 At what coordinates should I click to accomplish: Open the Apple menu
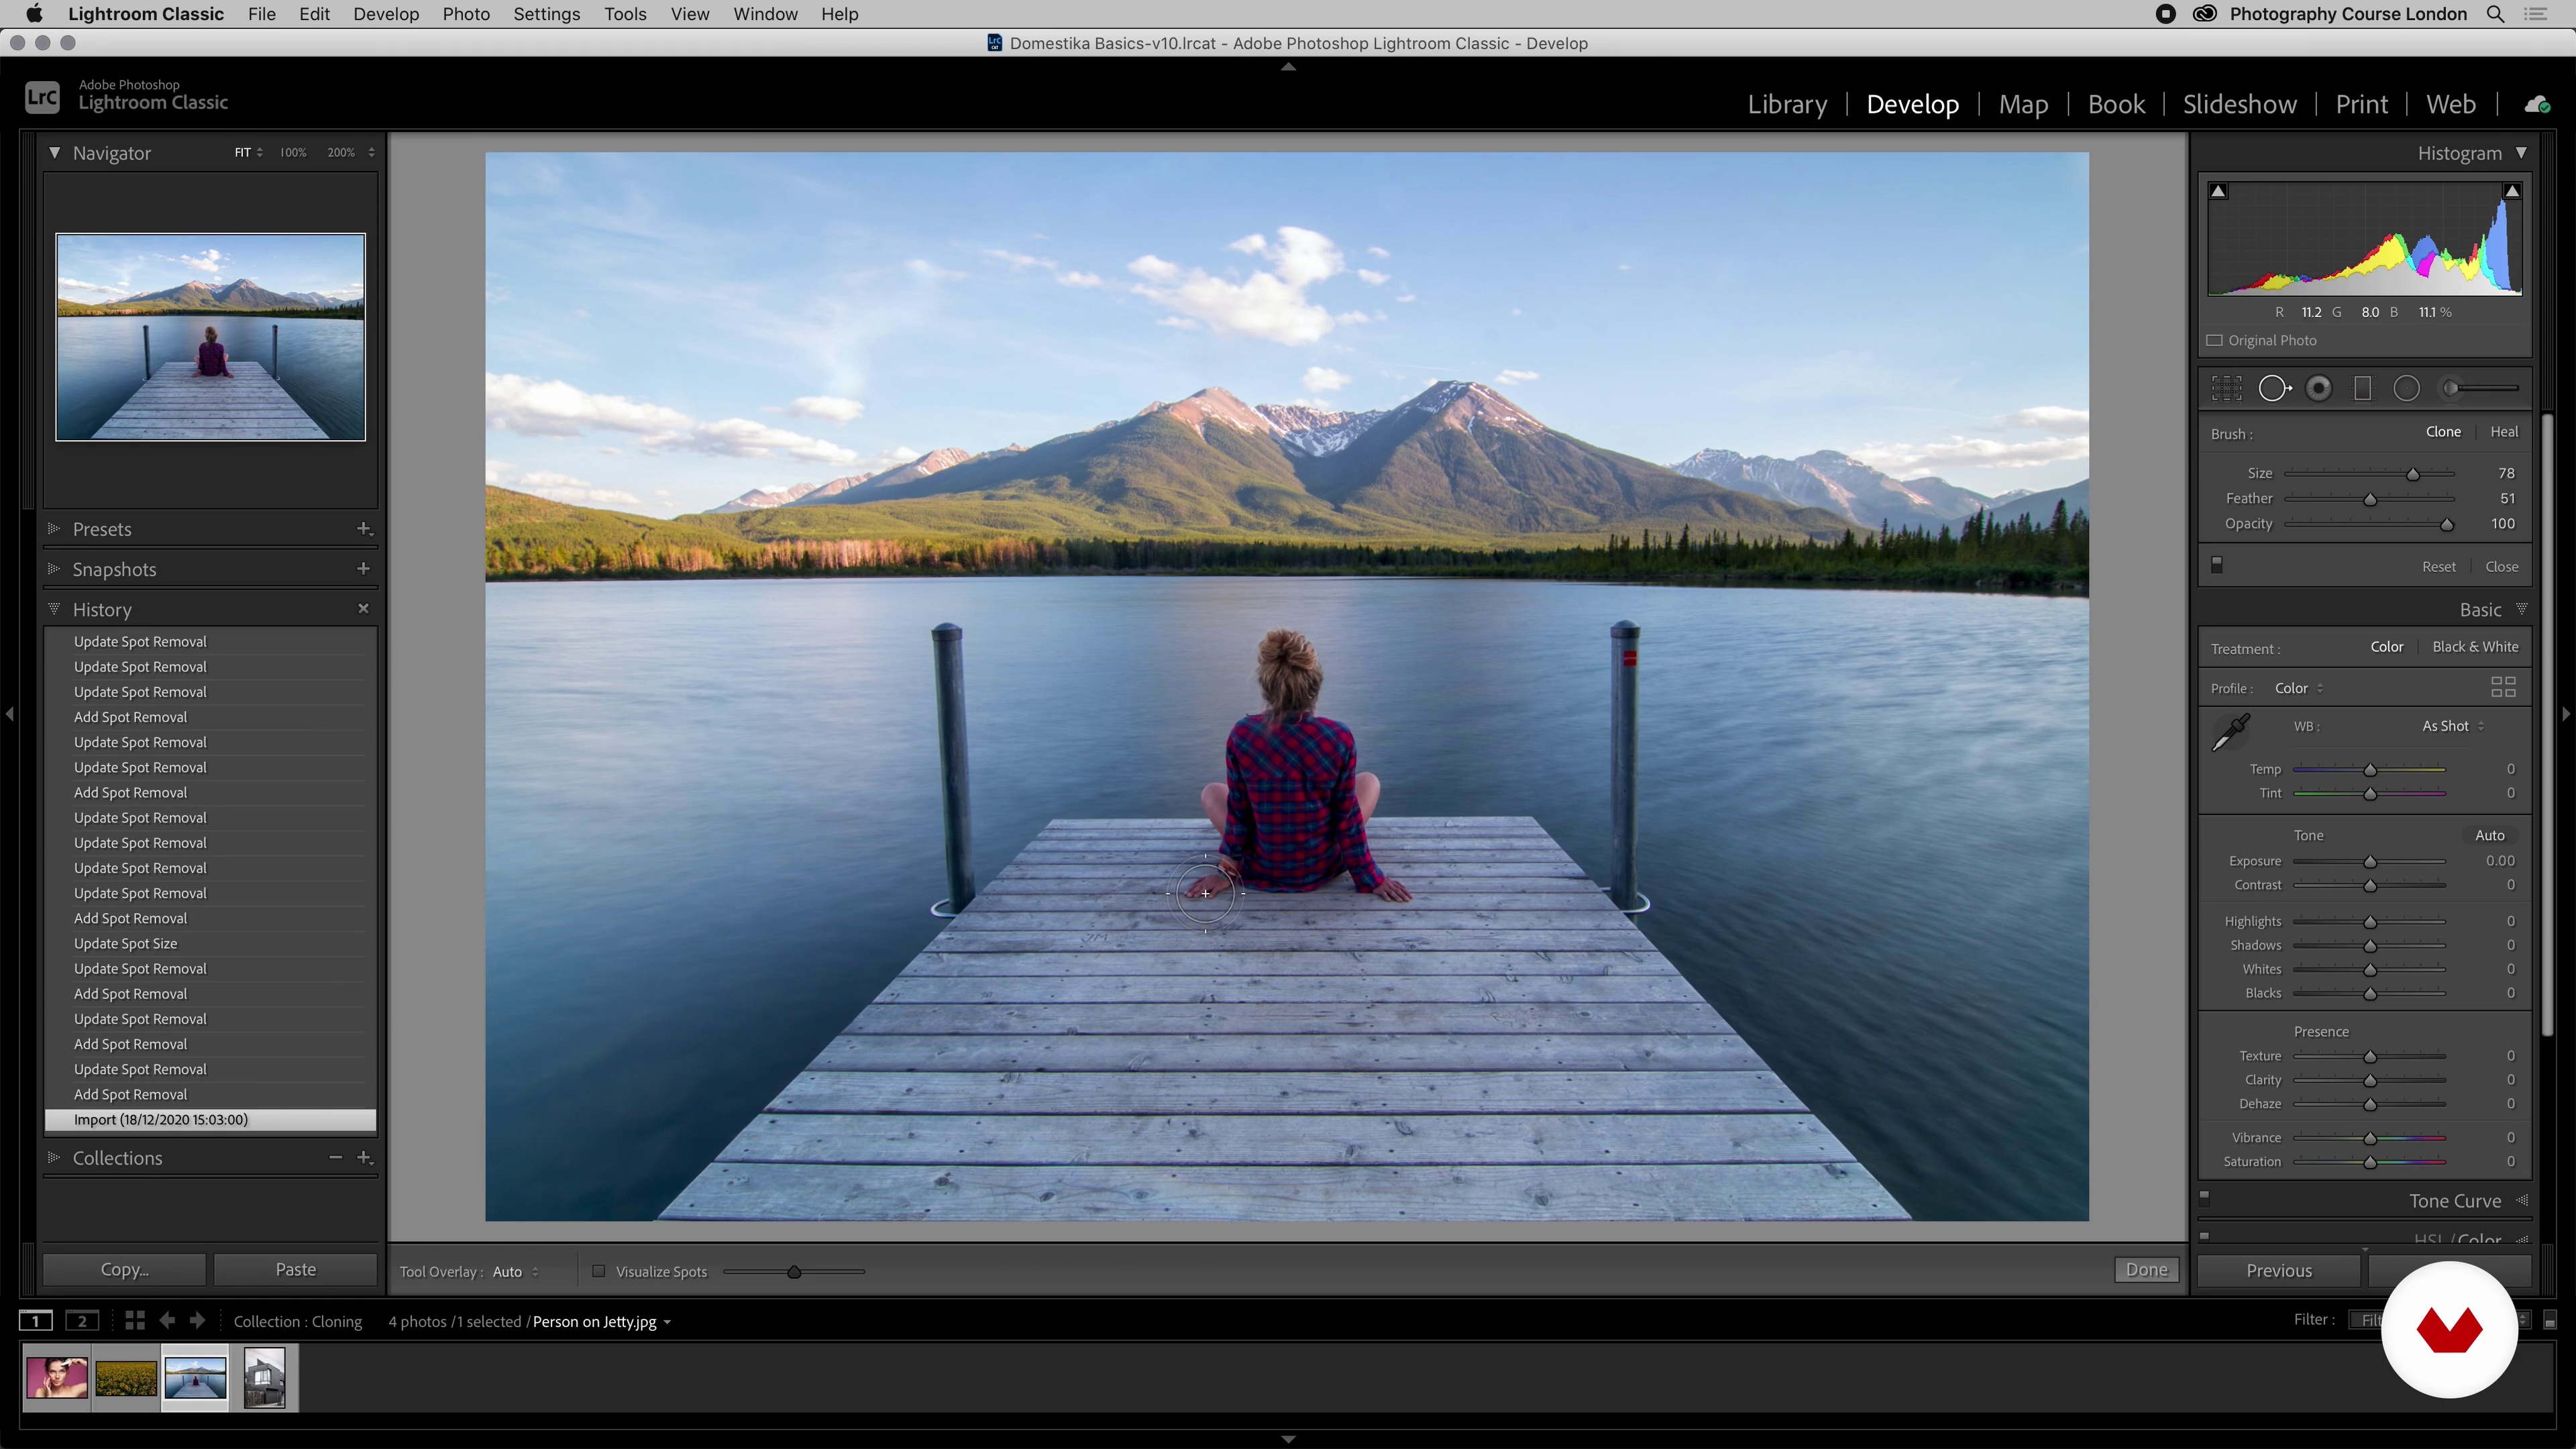(x=34, y=14)
